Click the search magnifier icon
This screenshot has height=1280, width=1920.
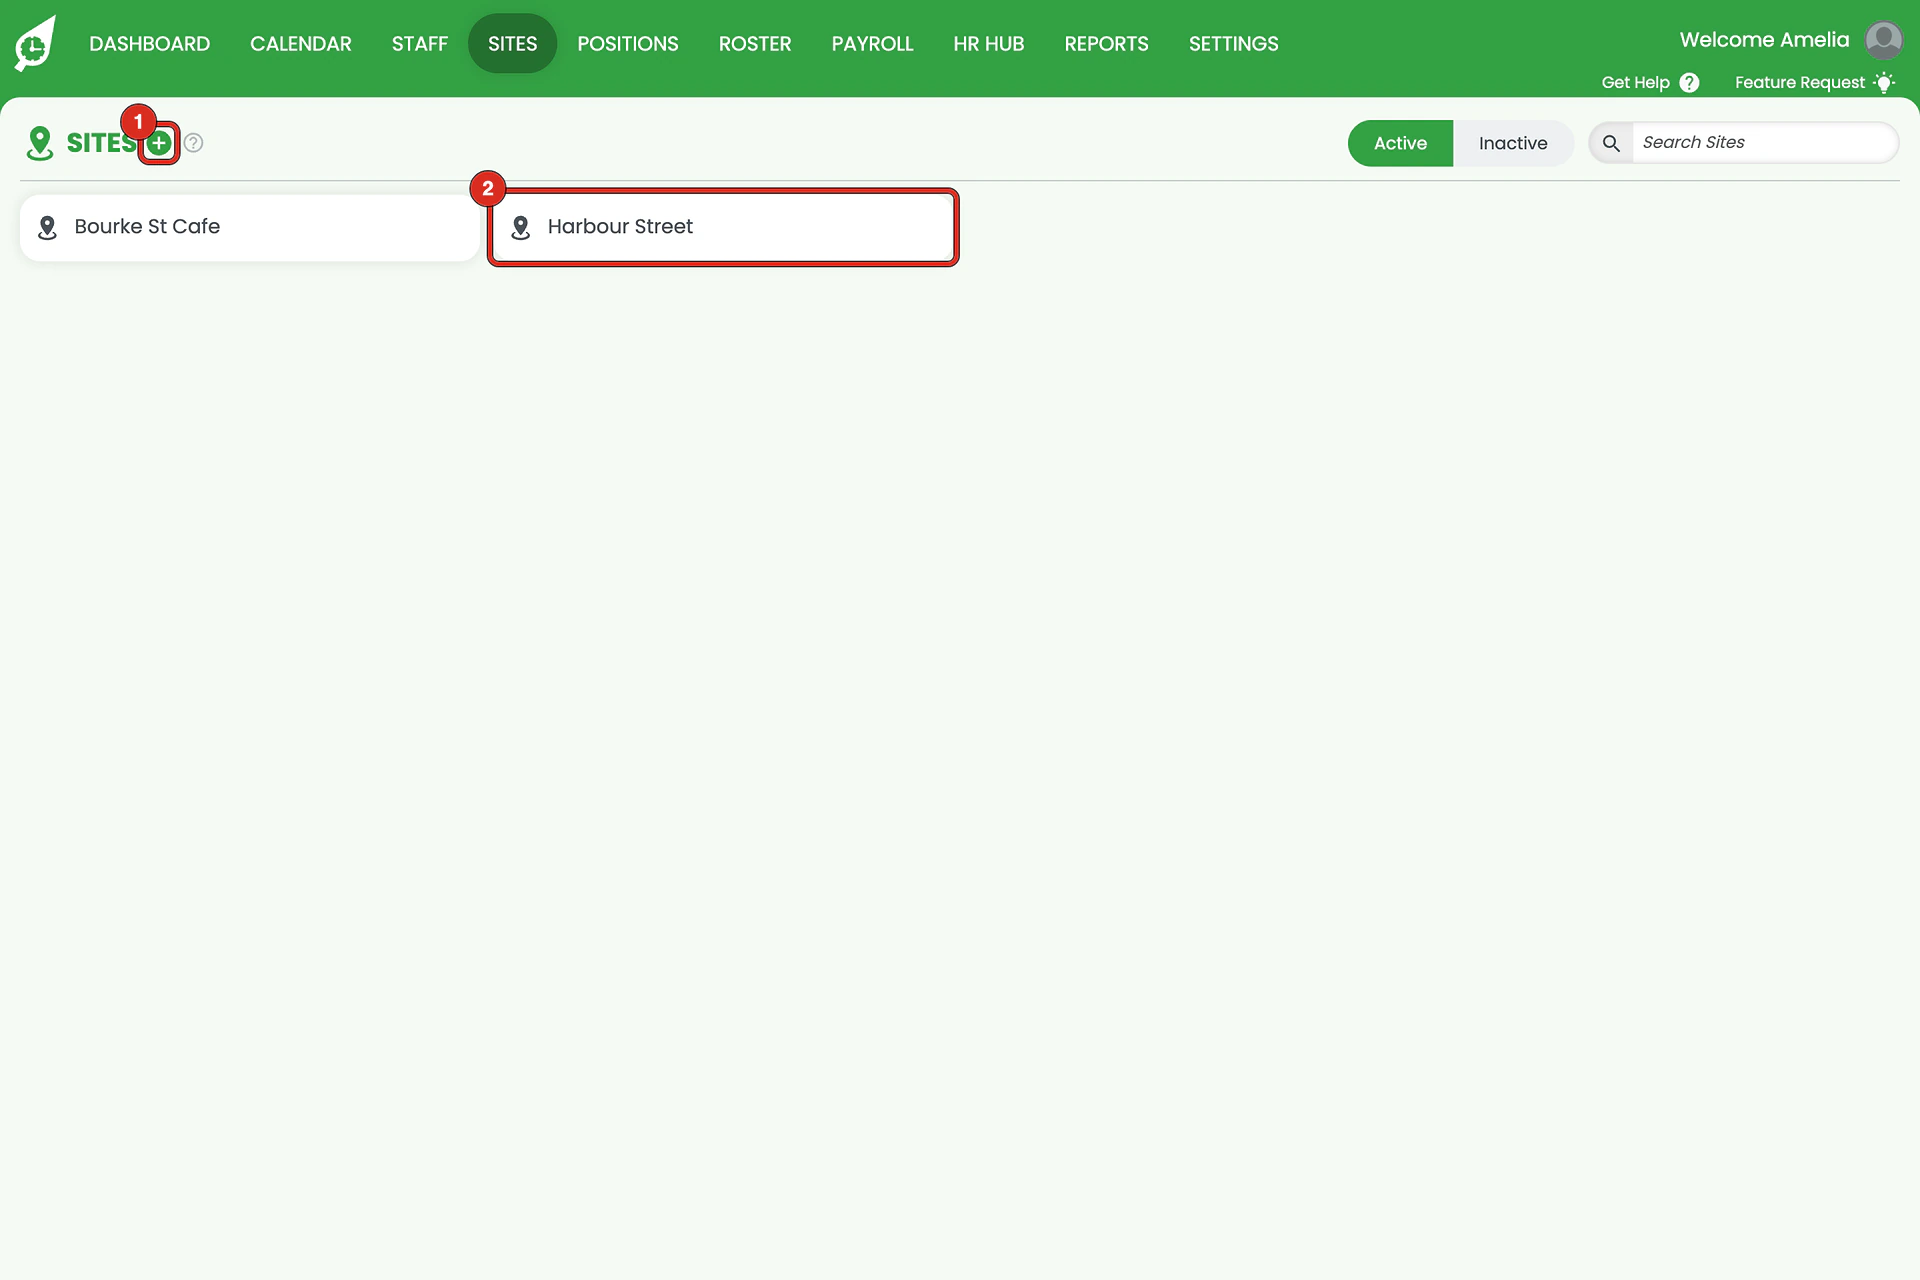[x=1611, y=143]
